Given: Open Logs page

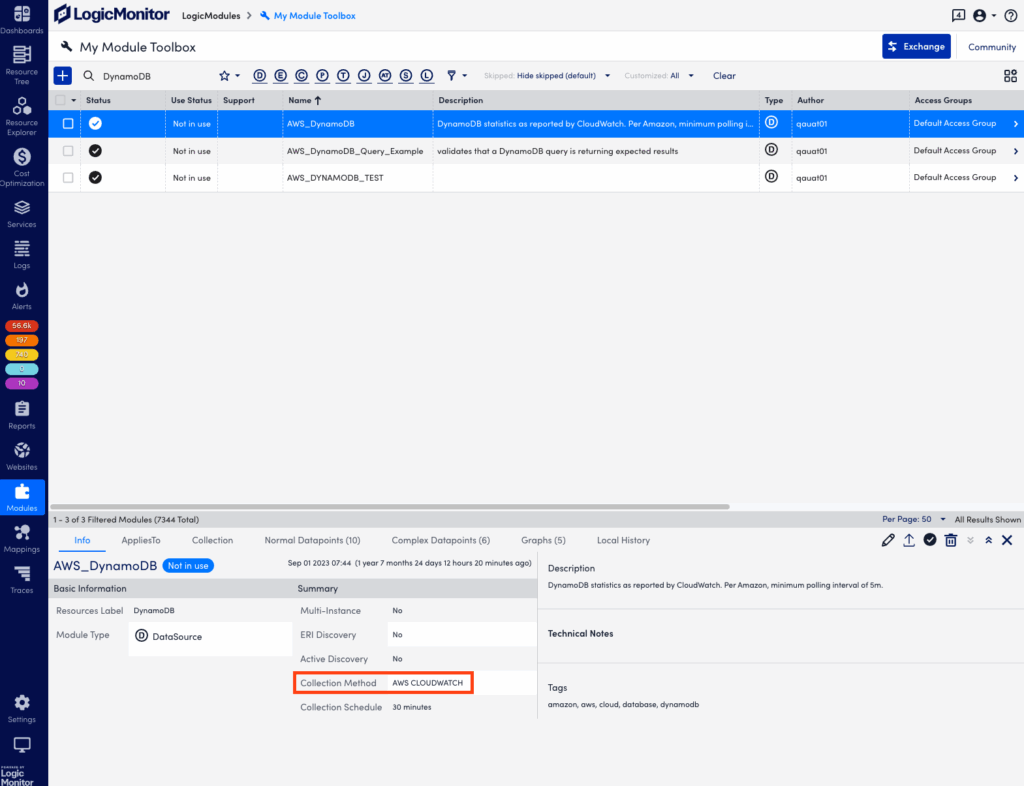Looking at the screenshot, I should click(22, 255).
